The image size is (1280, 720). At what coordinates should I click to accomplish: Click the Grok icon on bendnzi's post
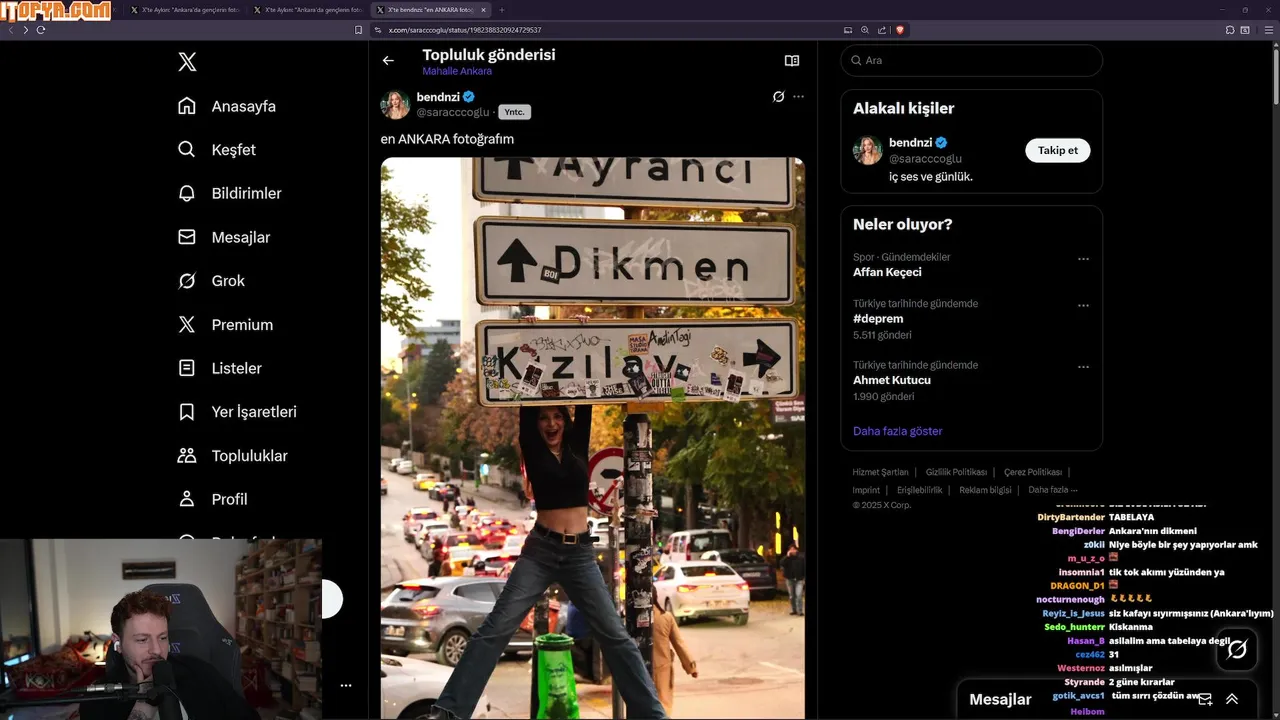pyautogui.click(x=778, y=97)
